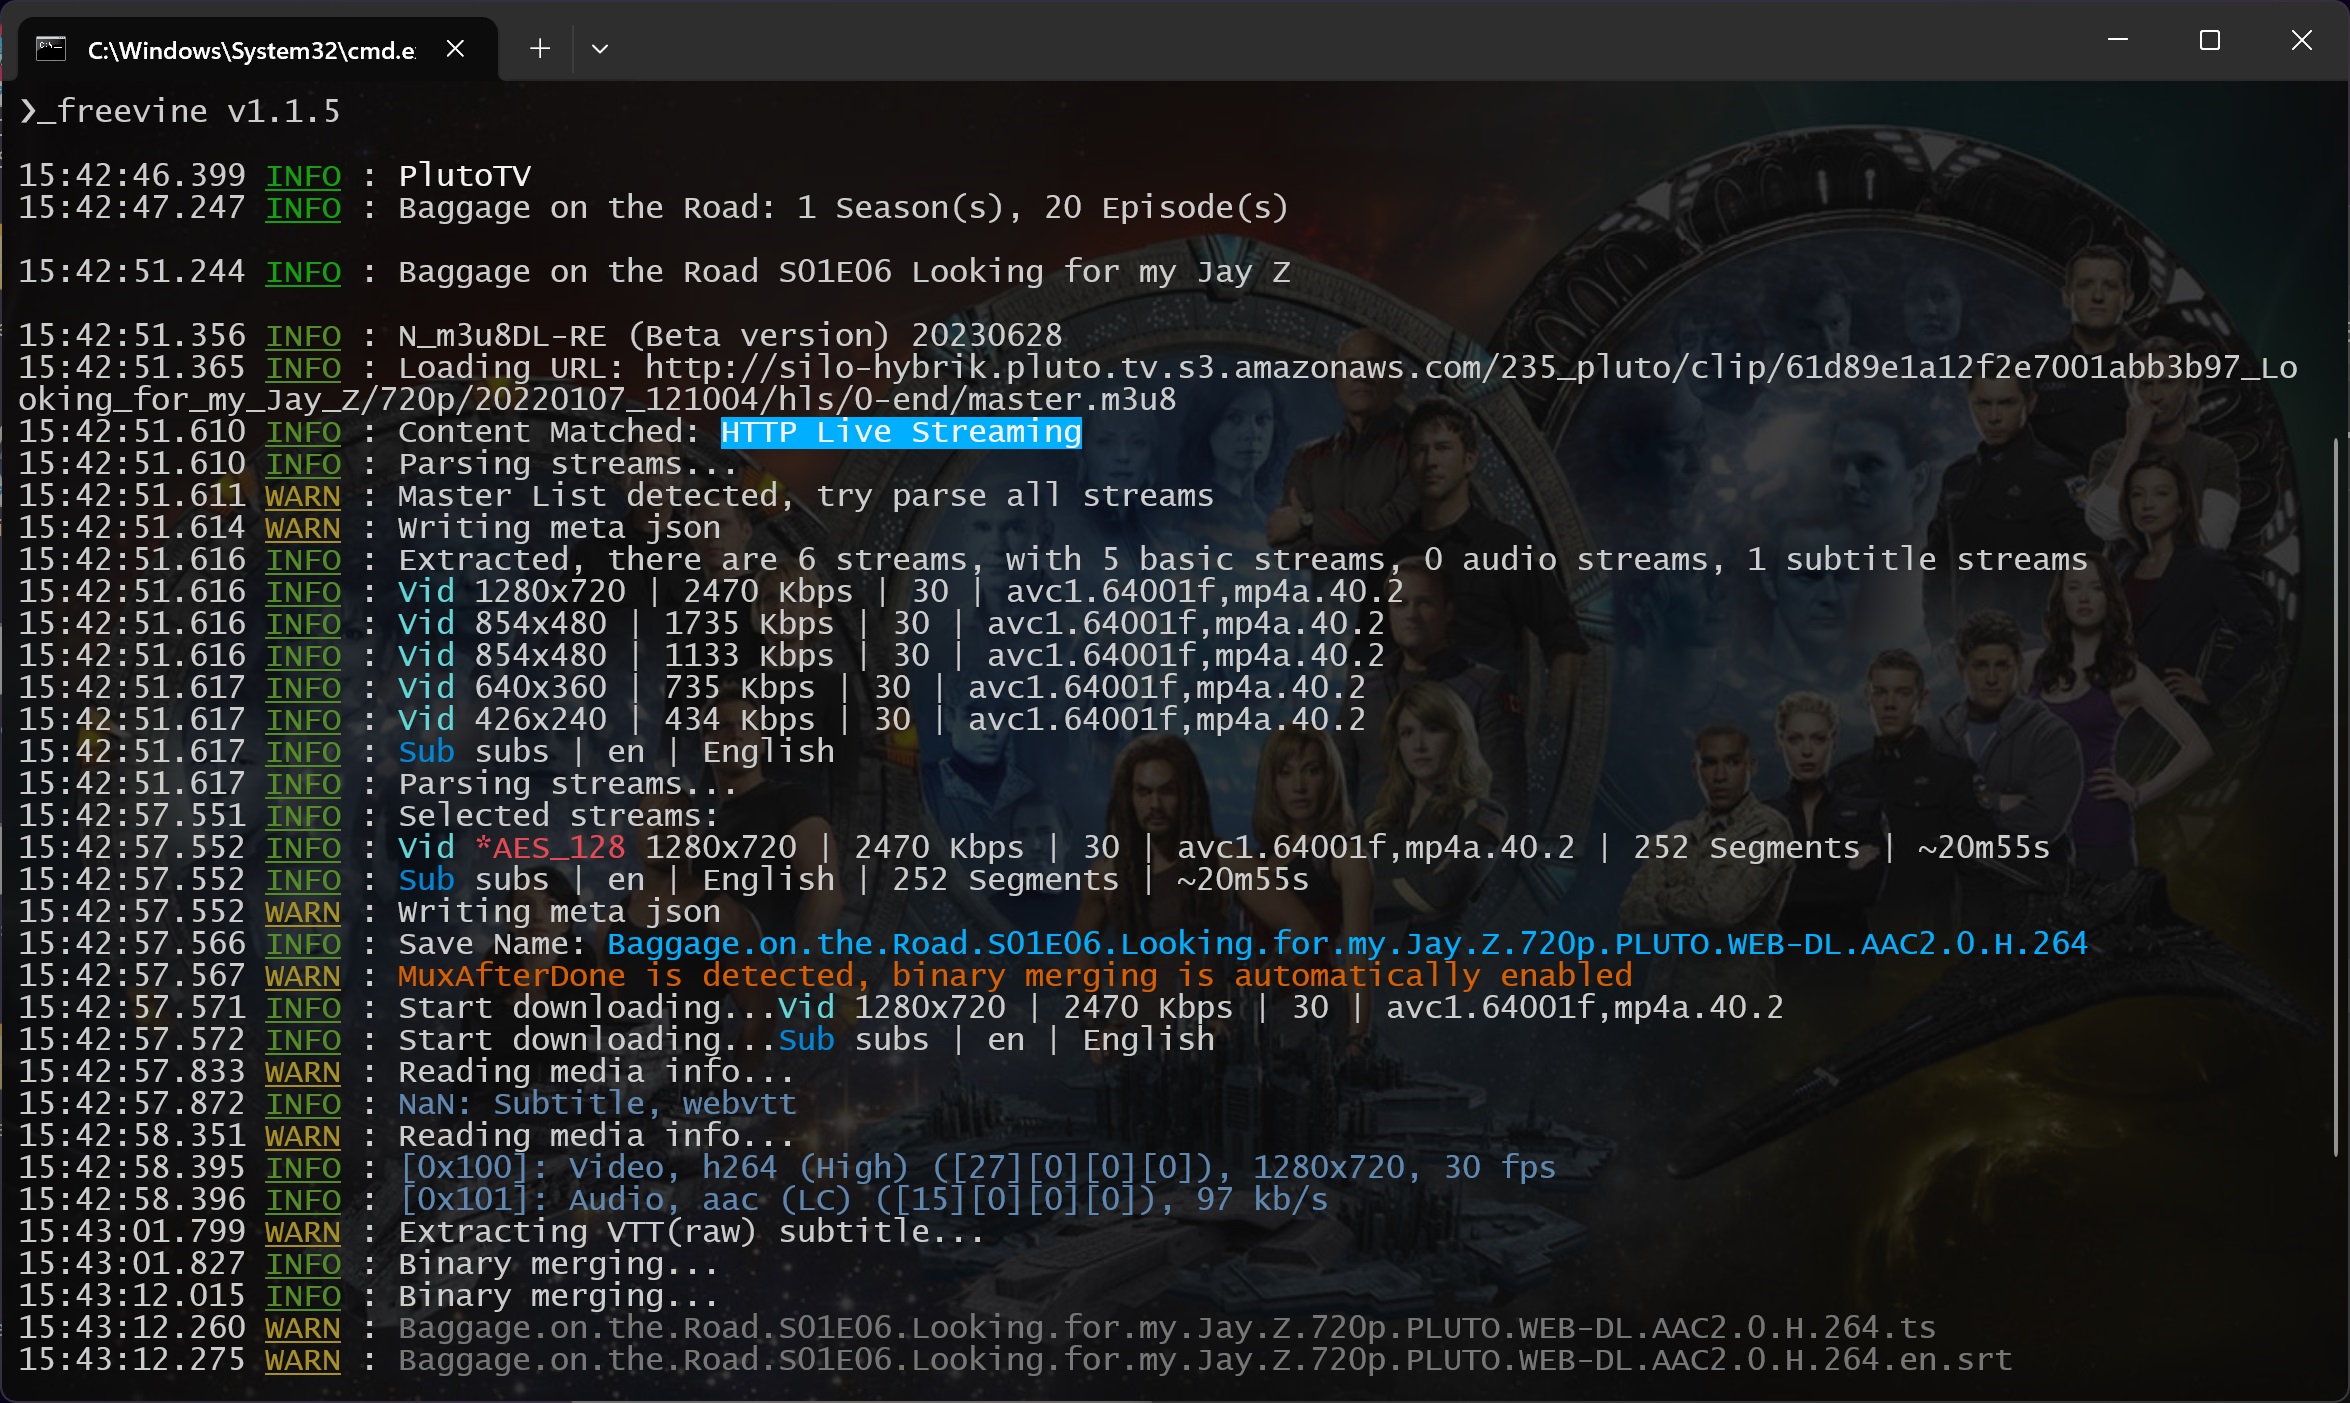The width and height of the screenshot is (2350, 1403).
Task: Click the PlutoTV service name line
Action: (464, 176)
